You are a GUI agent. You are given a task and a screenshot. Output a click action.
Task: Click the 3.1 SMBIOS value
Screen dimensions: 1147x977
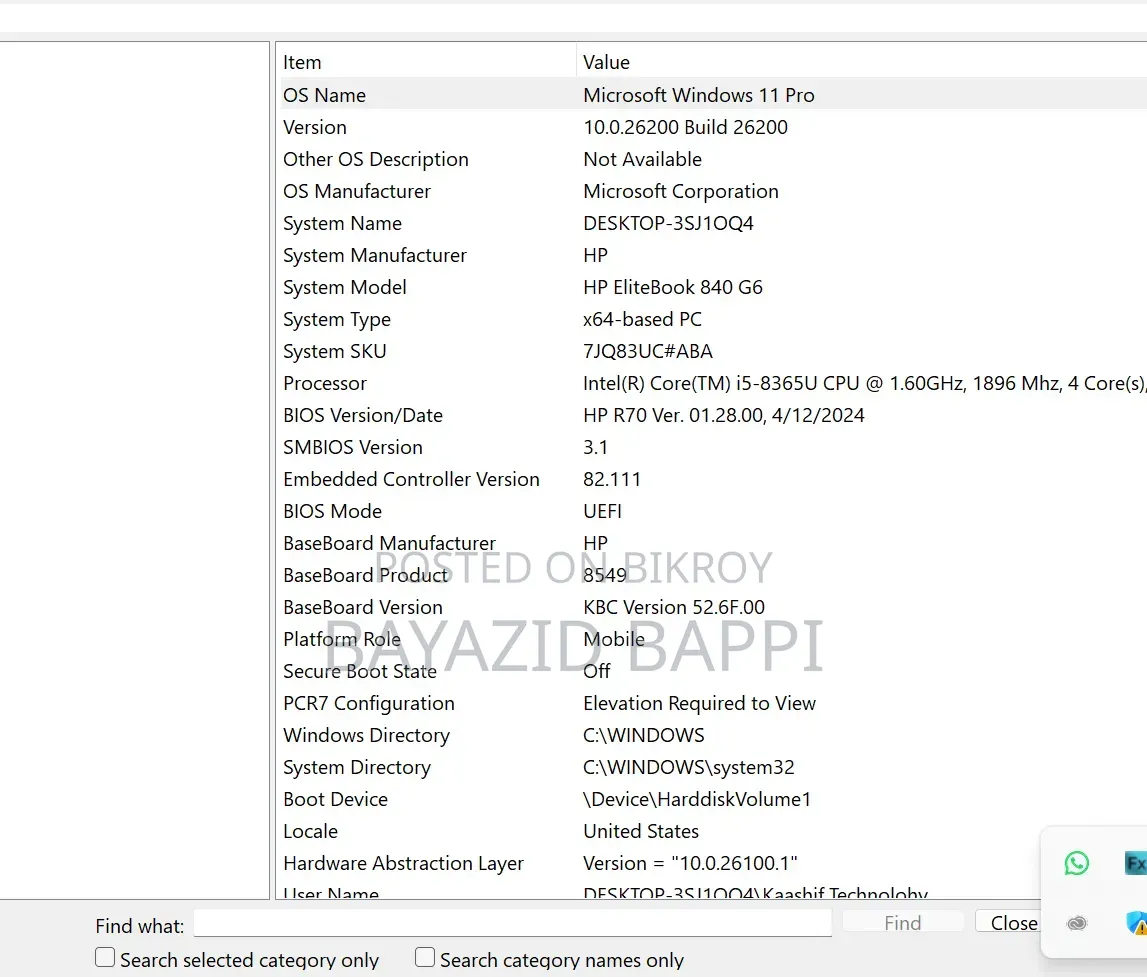pyautogui.click(x=595, y=448)
